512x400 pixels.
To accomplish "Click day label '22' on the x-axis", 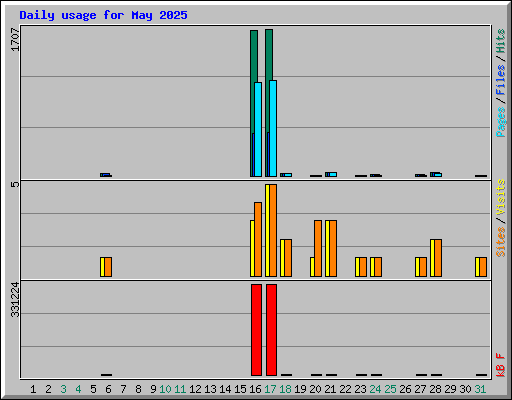I will [345, 389].
